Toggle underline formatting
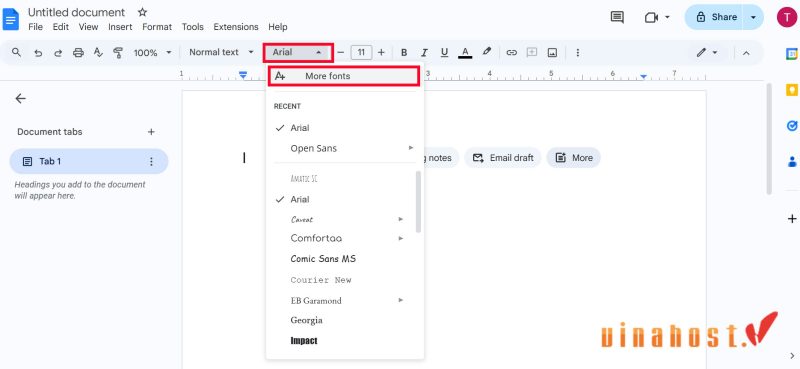Screen dimensions: 800x369 coord(444,53)
